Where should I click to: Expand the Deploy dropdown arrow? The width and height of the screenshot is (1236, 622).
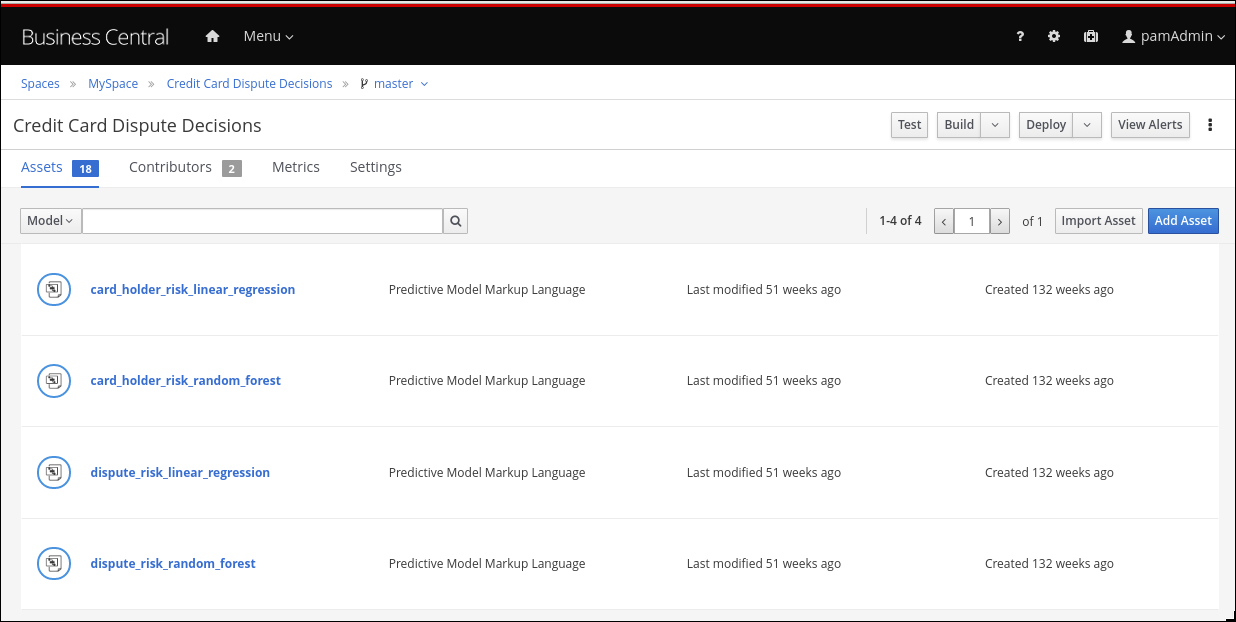coord(1088,125)
